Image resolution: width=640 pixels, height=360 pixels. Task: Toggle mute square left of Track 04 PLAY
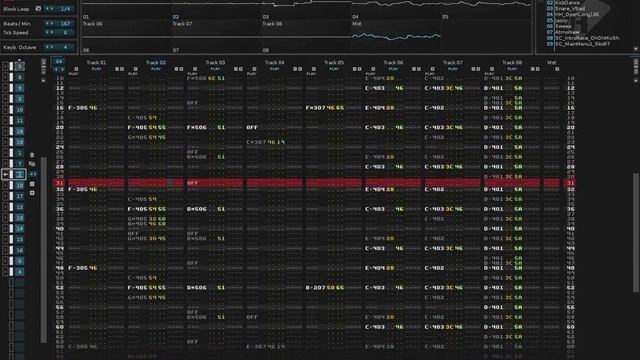pyautogui.click(x=254, y=69)
